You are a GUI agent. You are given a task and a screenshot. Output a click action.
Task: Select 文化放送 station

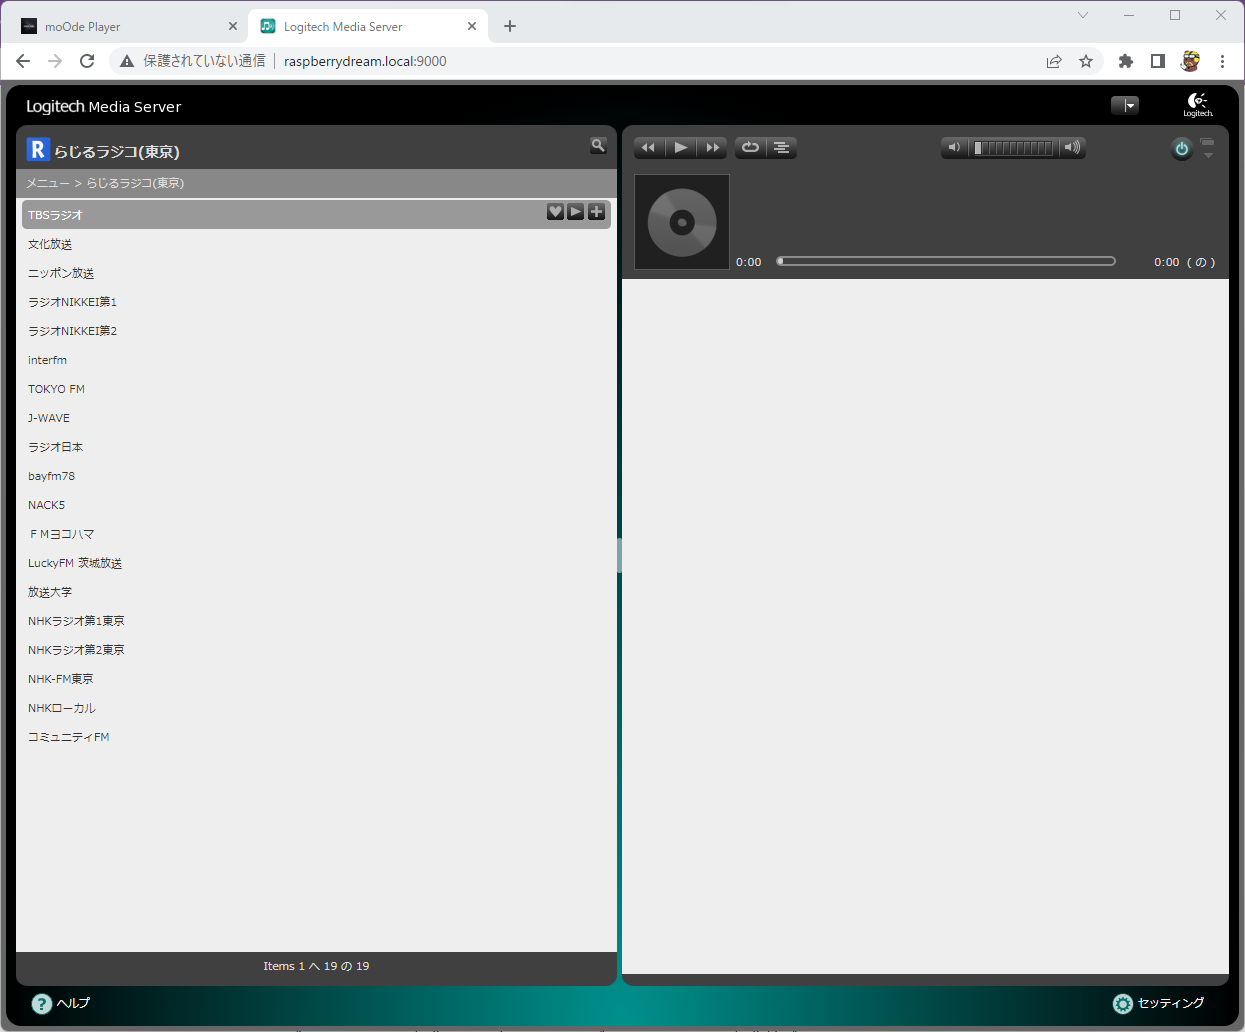pyautogui.click(x=316, y=244)
